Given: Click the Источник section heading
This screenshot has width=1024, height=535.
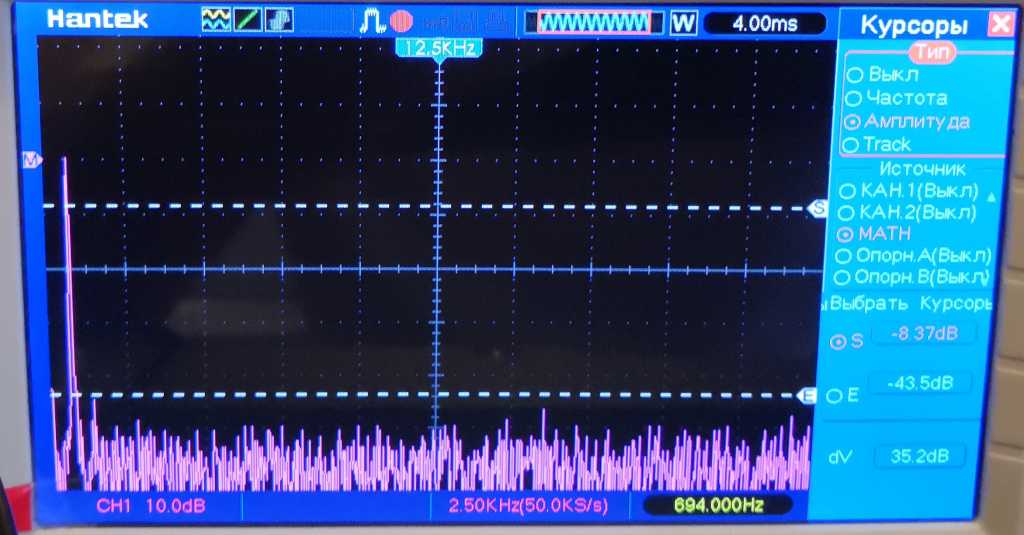Looking at the screenshot, I should (x=921, y=169).
